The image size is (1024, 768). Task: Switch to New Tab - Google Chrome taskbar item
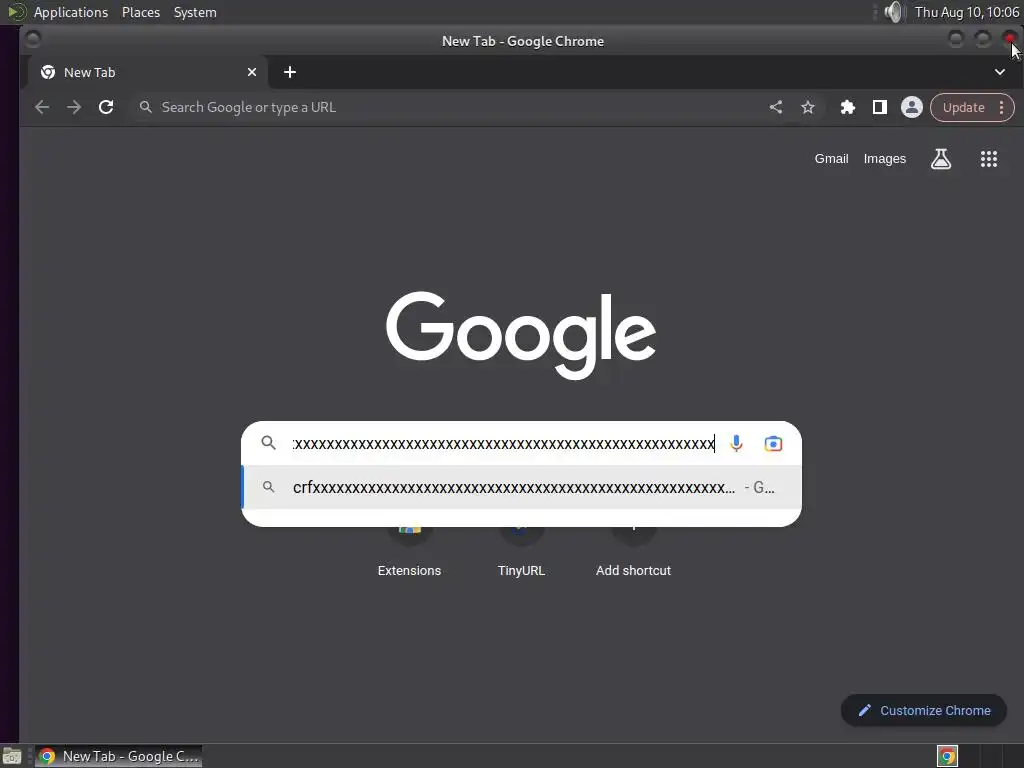pos(118,756)
